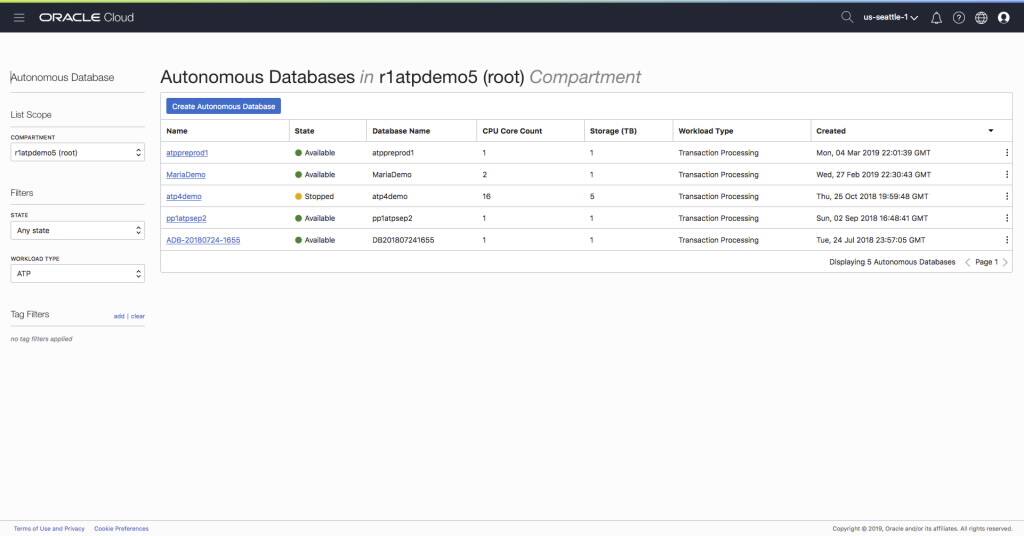Sort by State column header

click(x=304, y=131)
